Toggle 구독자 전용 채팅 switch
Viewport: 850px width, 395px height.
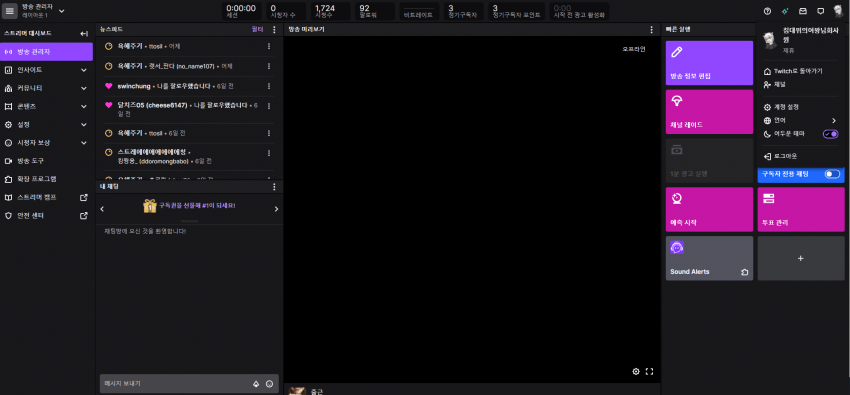point(832,174)
